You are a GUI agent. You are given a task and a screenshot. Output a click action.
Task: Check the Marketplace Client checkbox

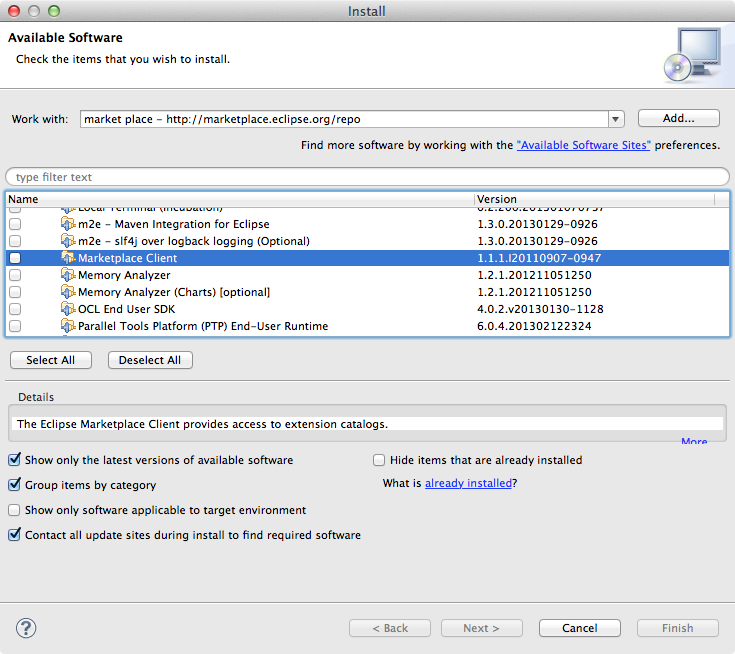click(x=15, y=258)
